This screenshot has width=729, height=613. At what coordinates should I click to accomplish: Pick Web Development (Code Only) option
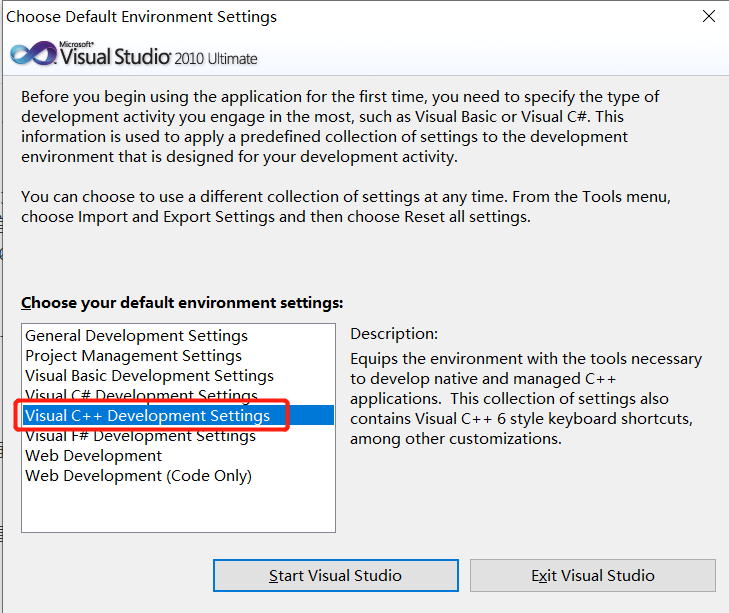(x=138, y=476)
